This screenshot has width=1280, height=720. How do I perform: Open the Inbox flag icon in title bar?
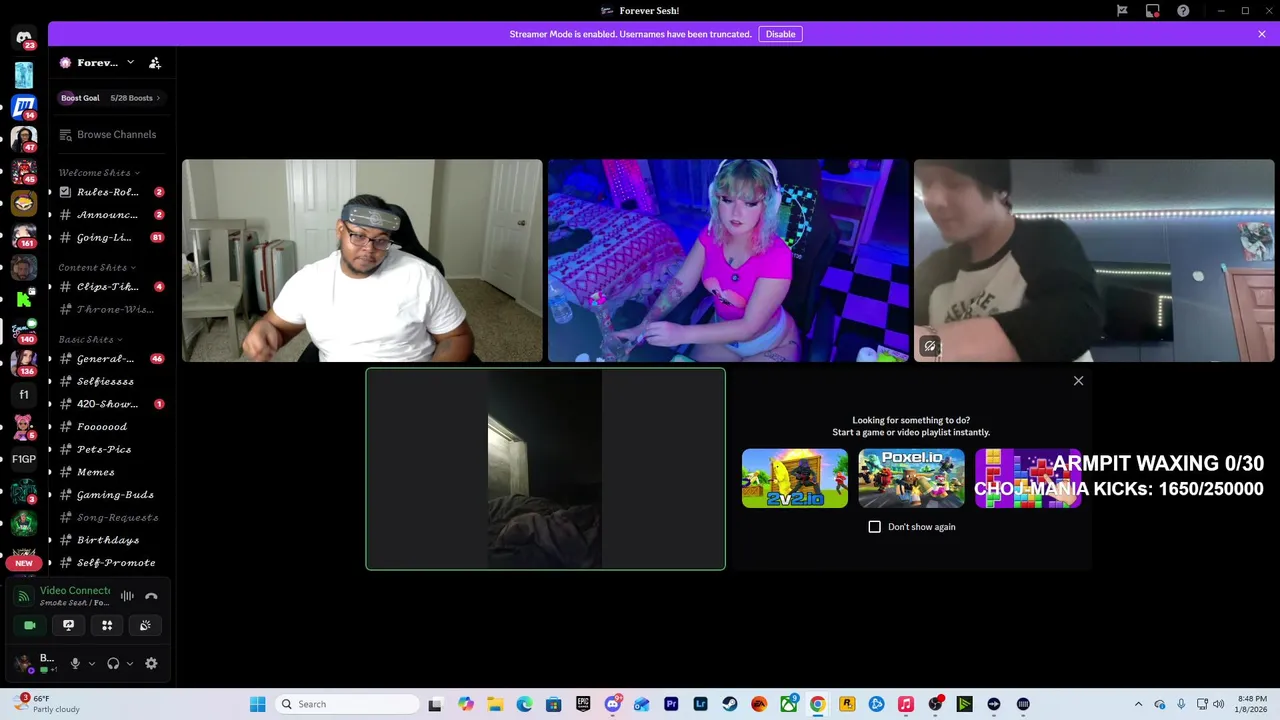[x=1122, y=11]
